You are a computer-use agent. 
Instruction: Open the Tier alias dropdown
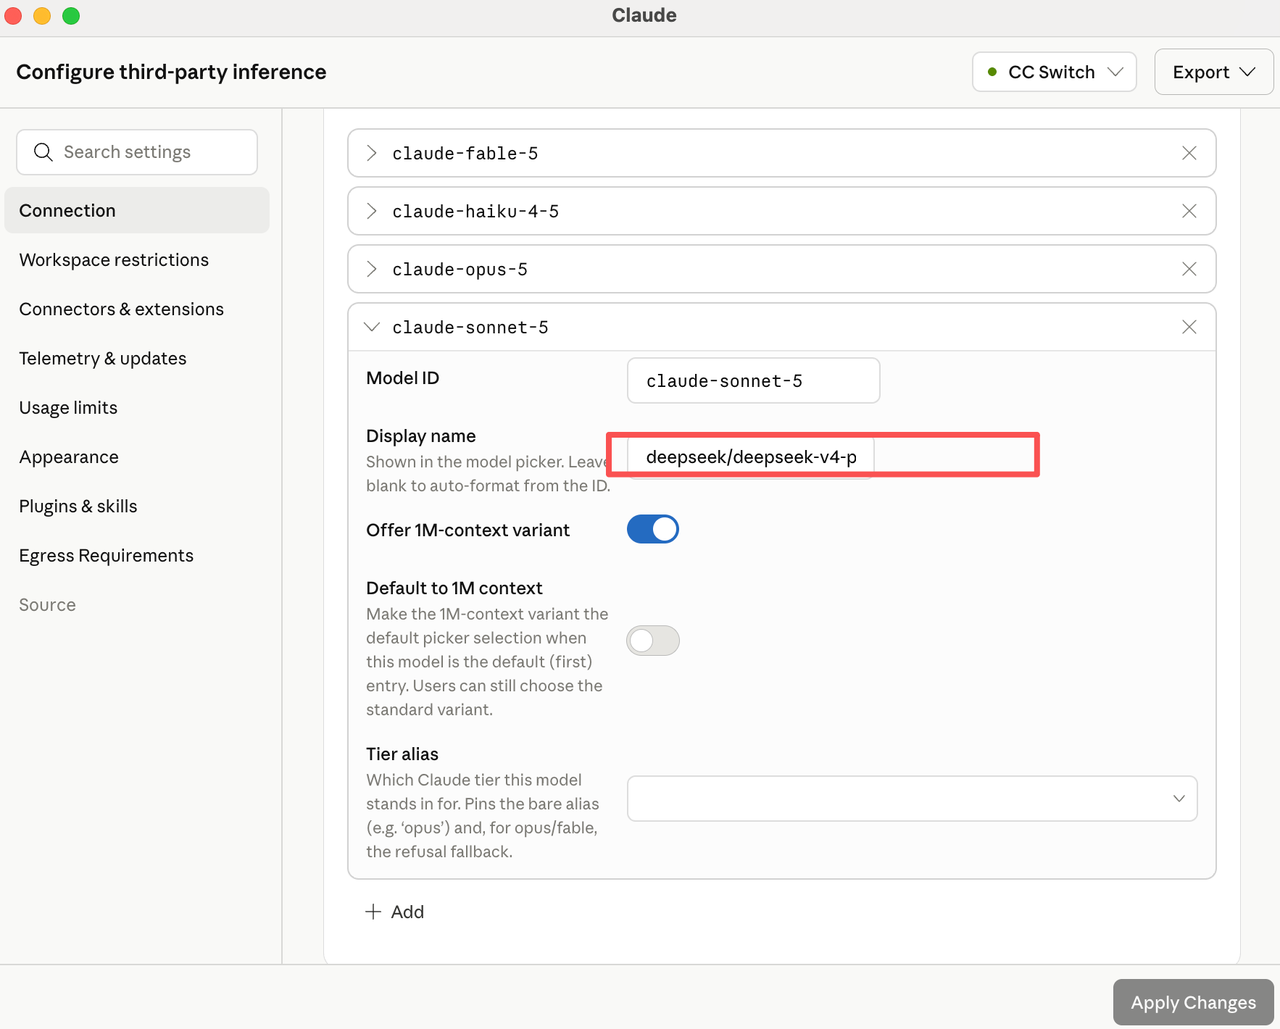click(x=912, y=798)
